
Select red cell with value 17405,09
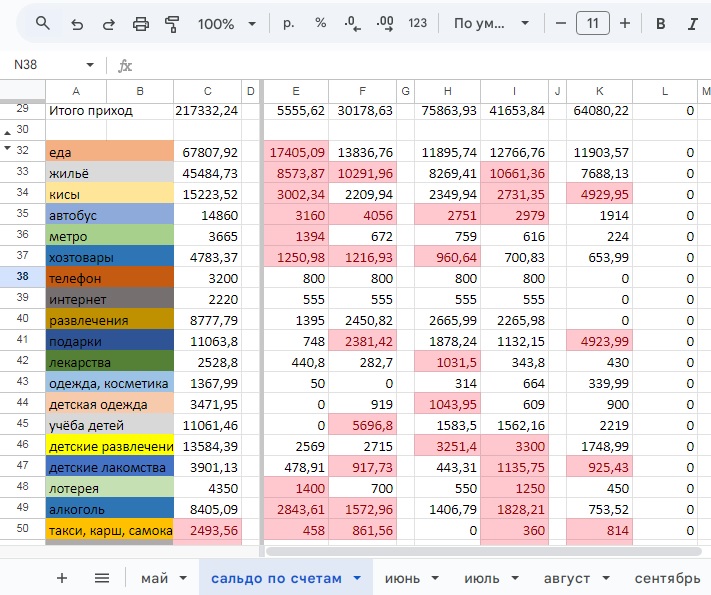pyautogui.click(x=296, y=151)
